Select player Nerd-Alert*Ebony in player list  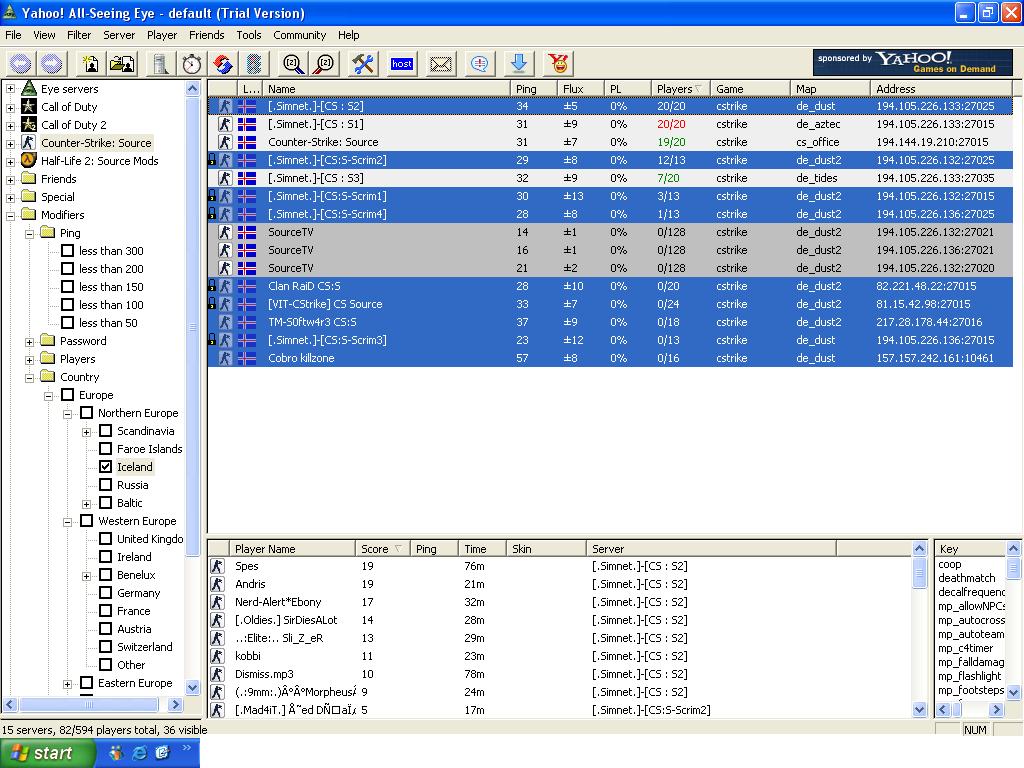pos(278,602)
